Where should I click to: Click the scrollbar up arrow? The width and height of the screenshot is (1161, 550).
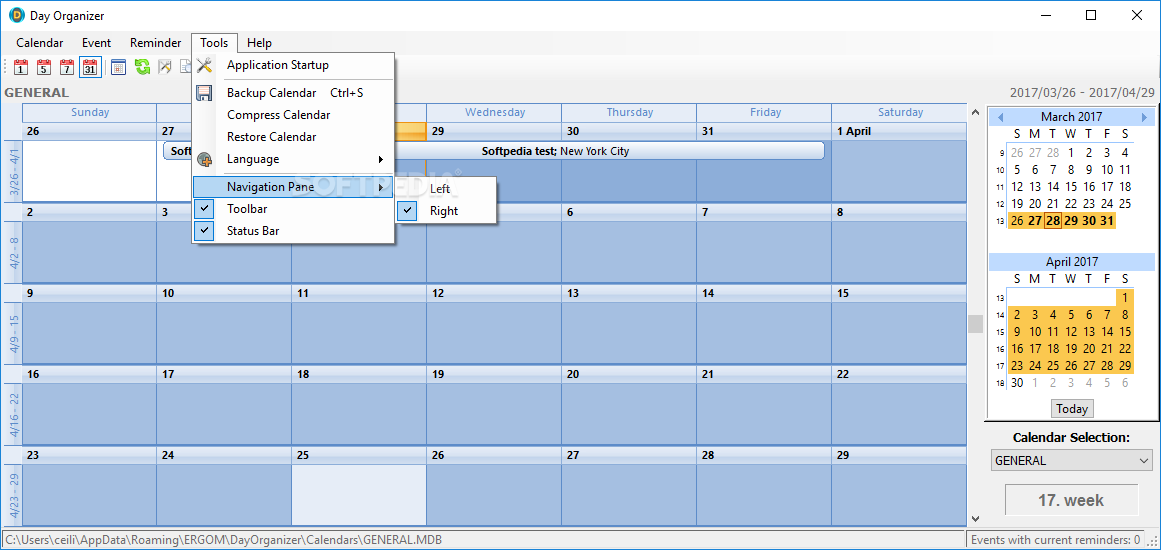(975, 113)
